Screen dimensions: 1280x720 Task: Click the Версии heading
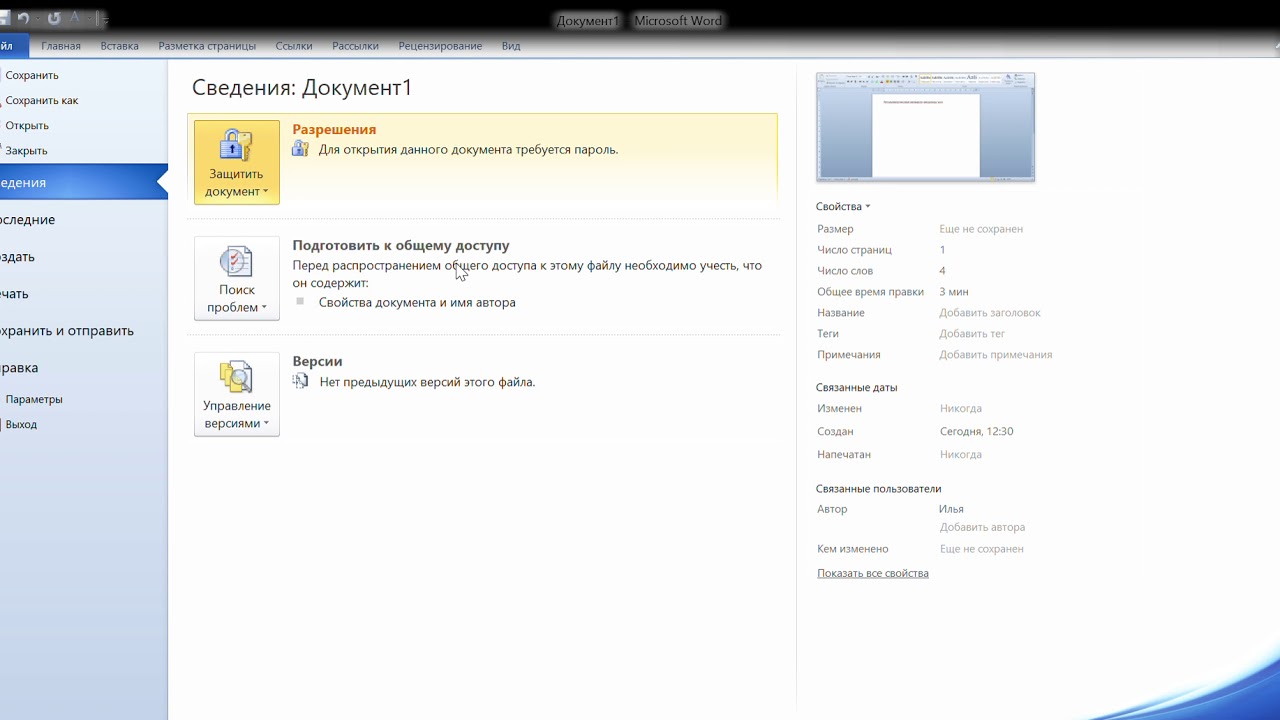(317, 361)
